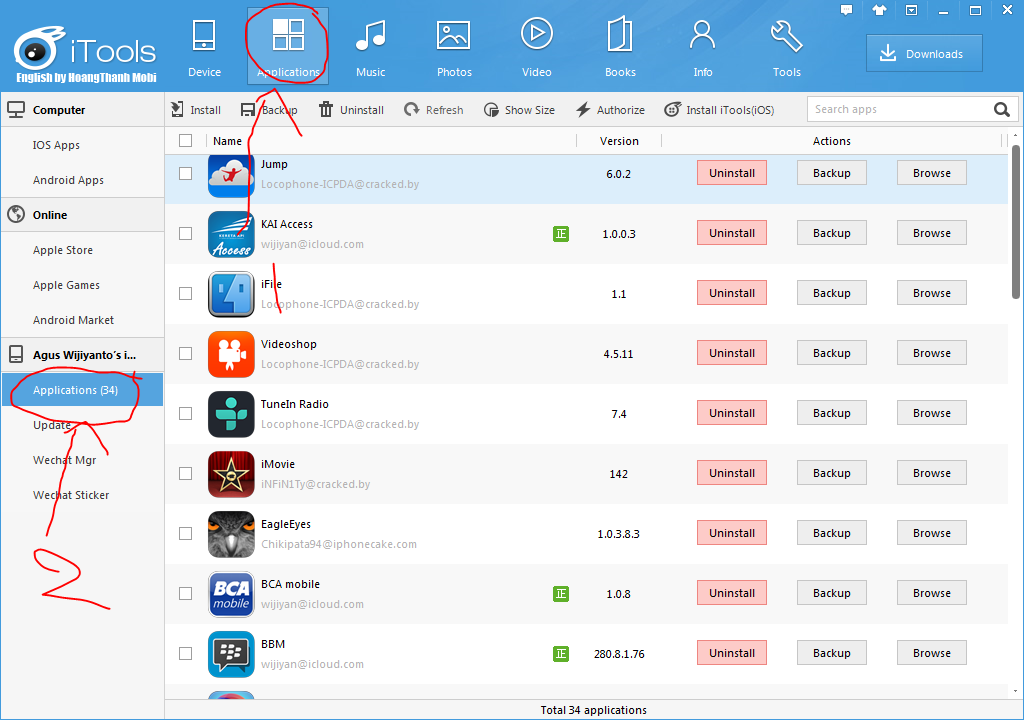Click green badge on BCA mobile row
Screen dimensions: 1024x720
pyautogui.click(x=560, y=593)
